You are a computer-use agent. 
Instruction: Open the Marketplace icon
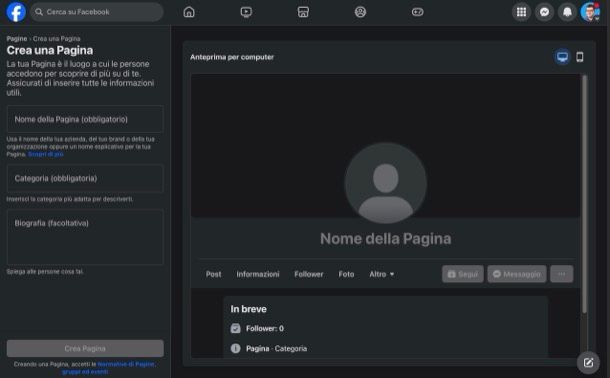303,12
